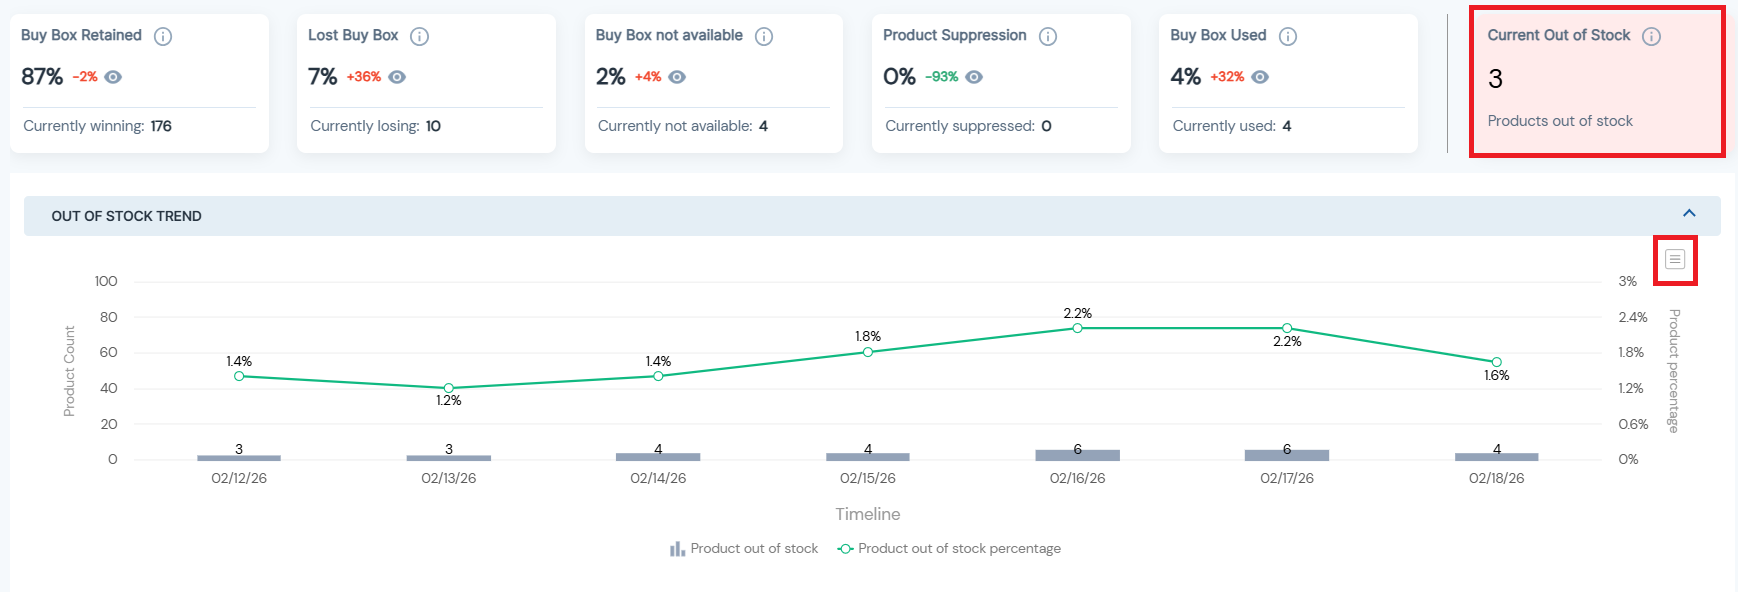1738x592 pixels.
Task: Open info tooltip for Buy Box not available
Action: point(764,36)
